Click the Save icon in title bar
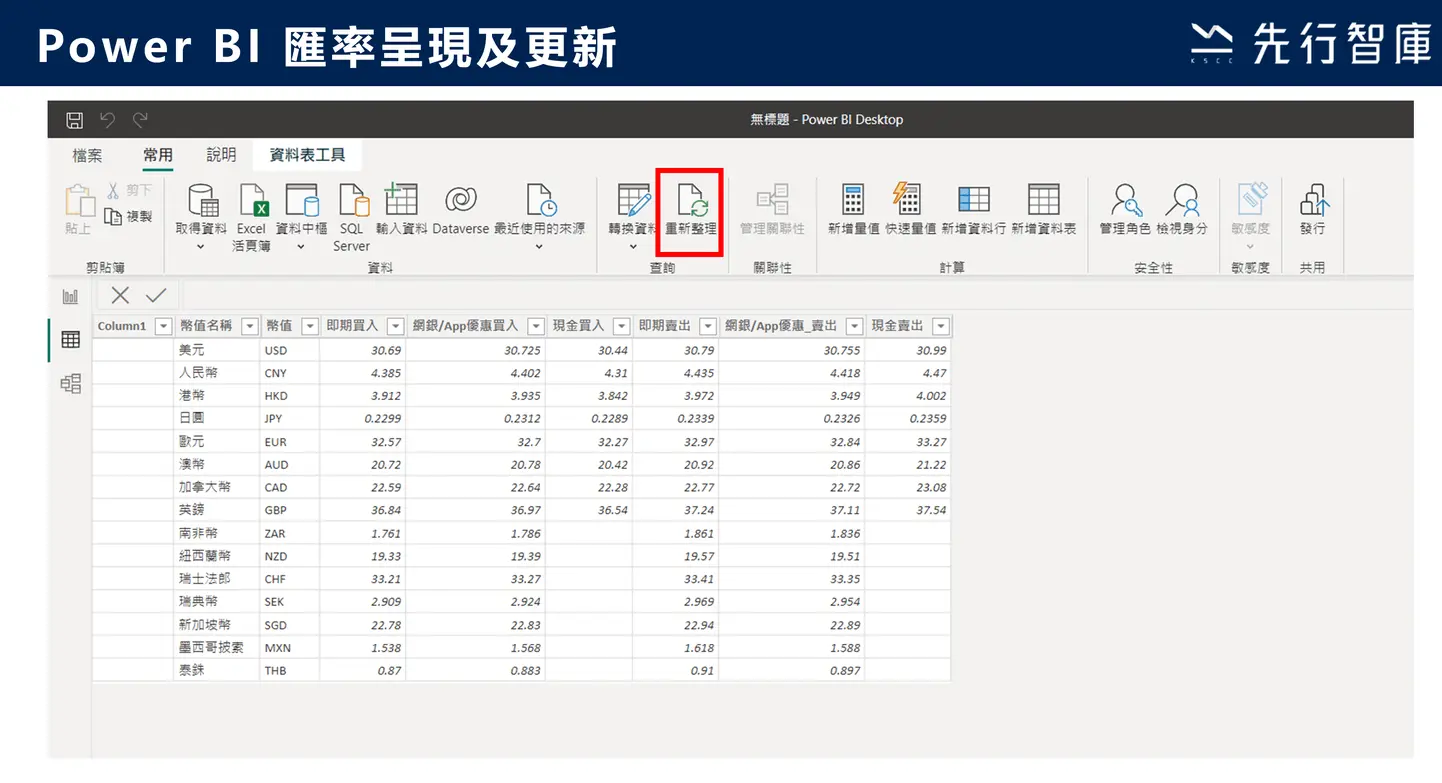Viewport: 1442px width, 783px height. pyautogui.click(x=75, y=120)
